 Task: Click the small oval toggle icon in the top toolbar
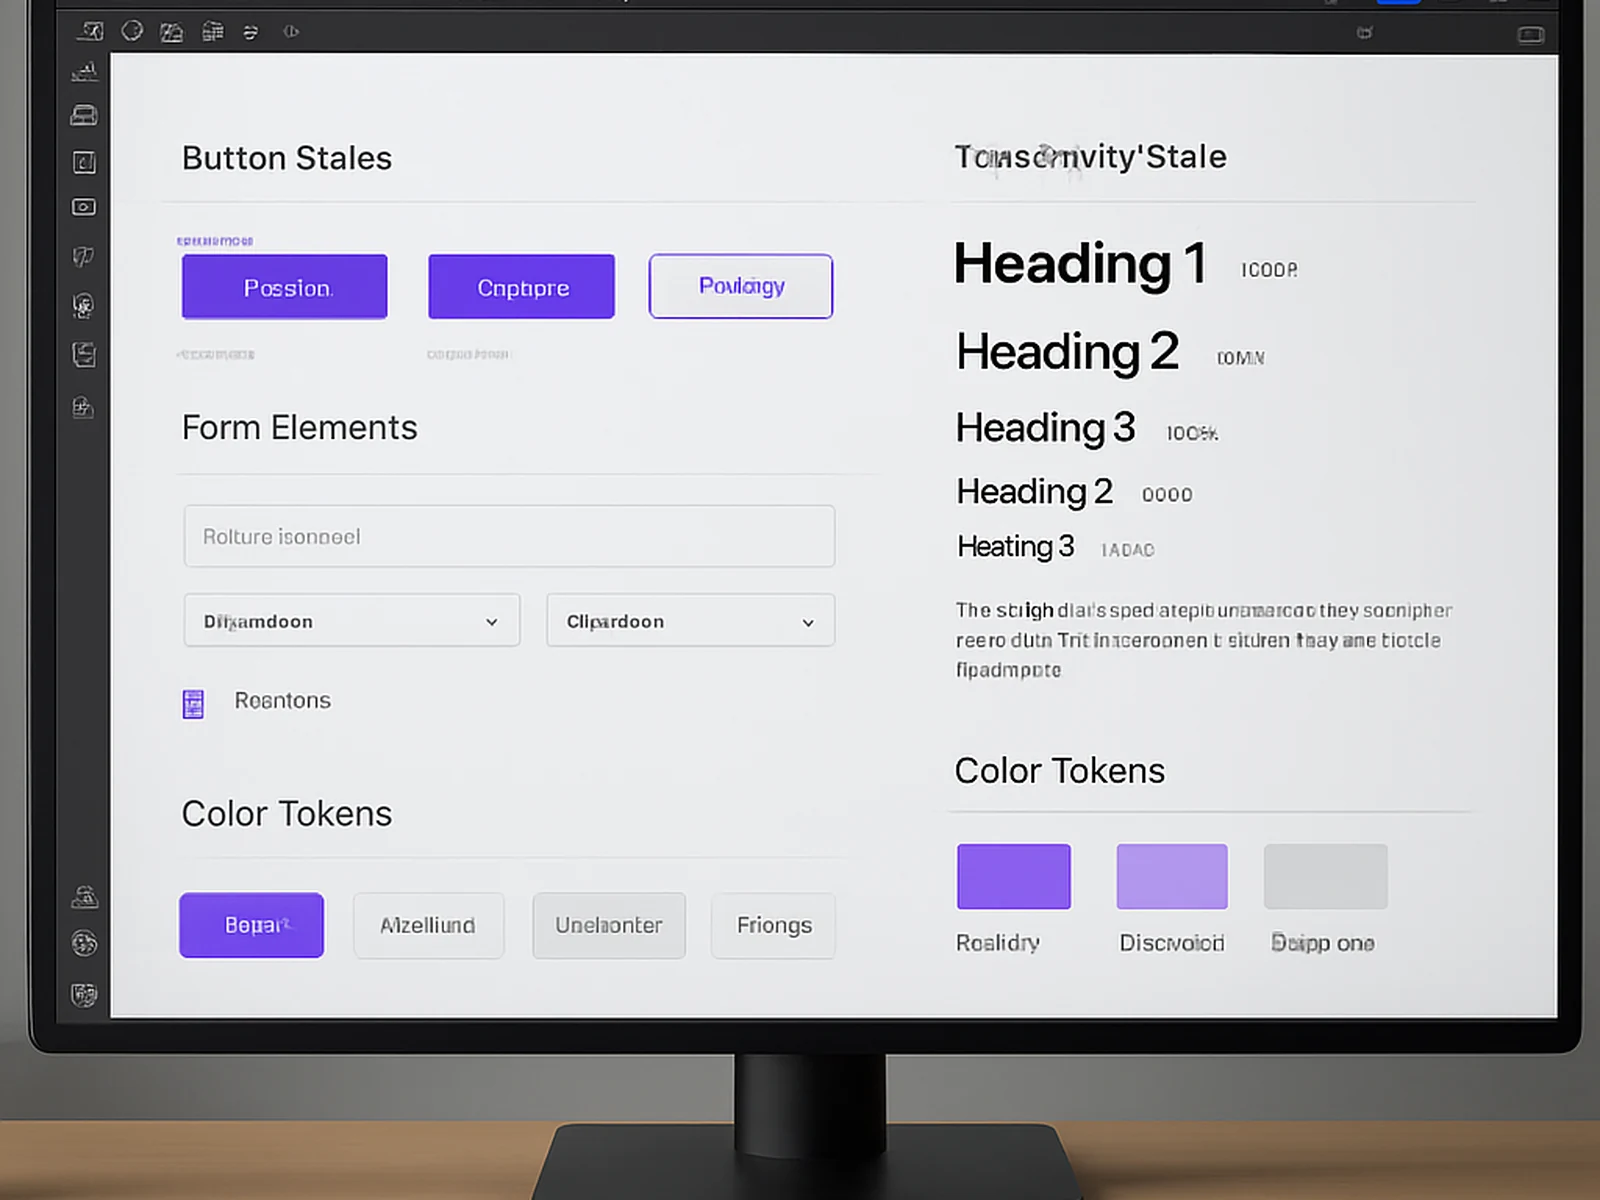(291, 32)
